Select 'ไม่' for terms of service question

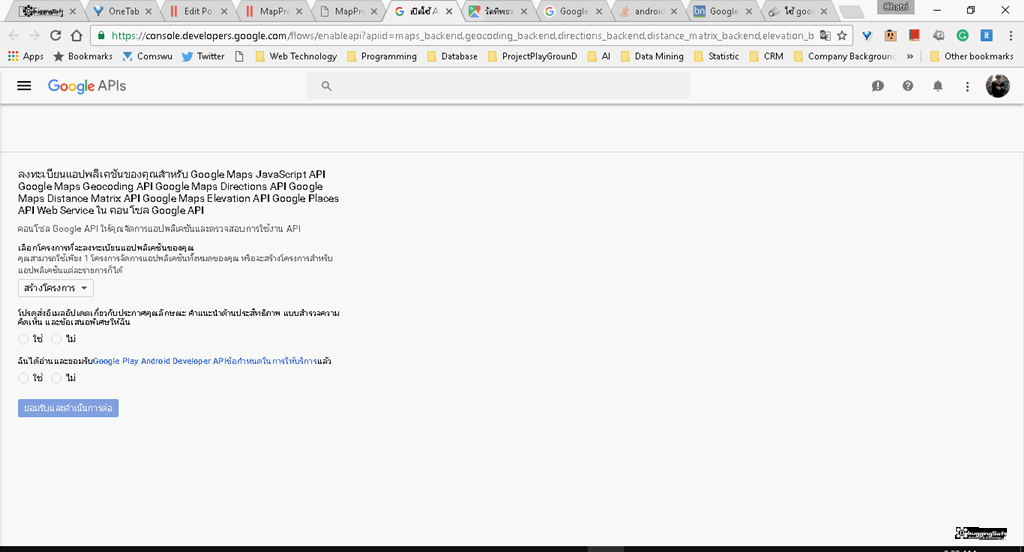57,378
